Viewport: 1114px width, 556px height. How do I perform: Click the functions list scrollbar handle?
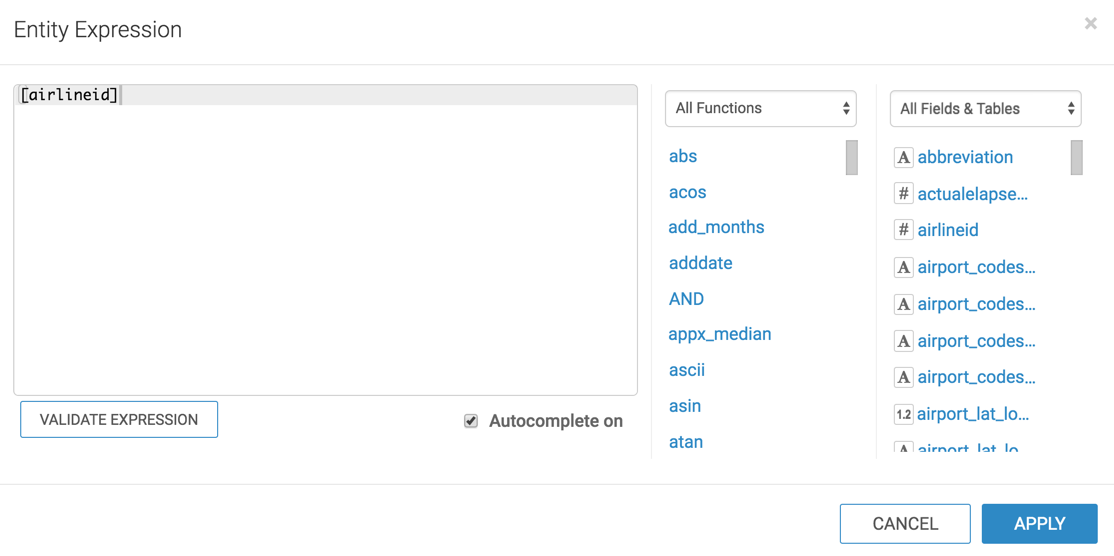[x=852, y=158]
